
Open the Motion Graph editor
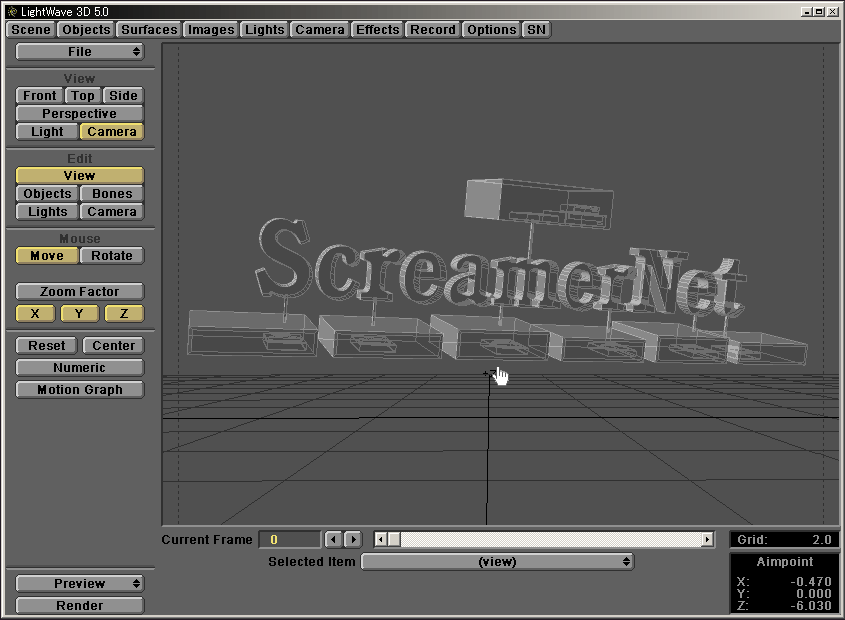pos(80,390)
